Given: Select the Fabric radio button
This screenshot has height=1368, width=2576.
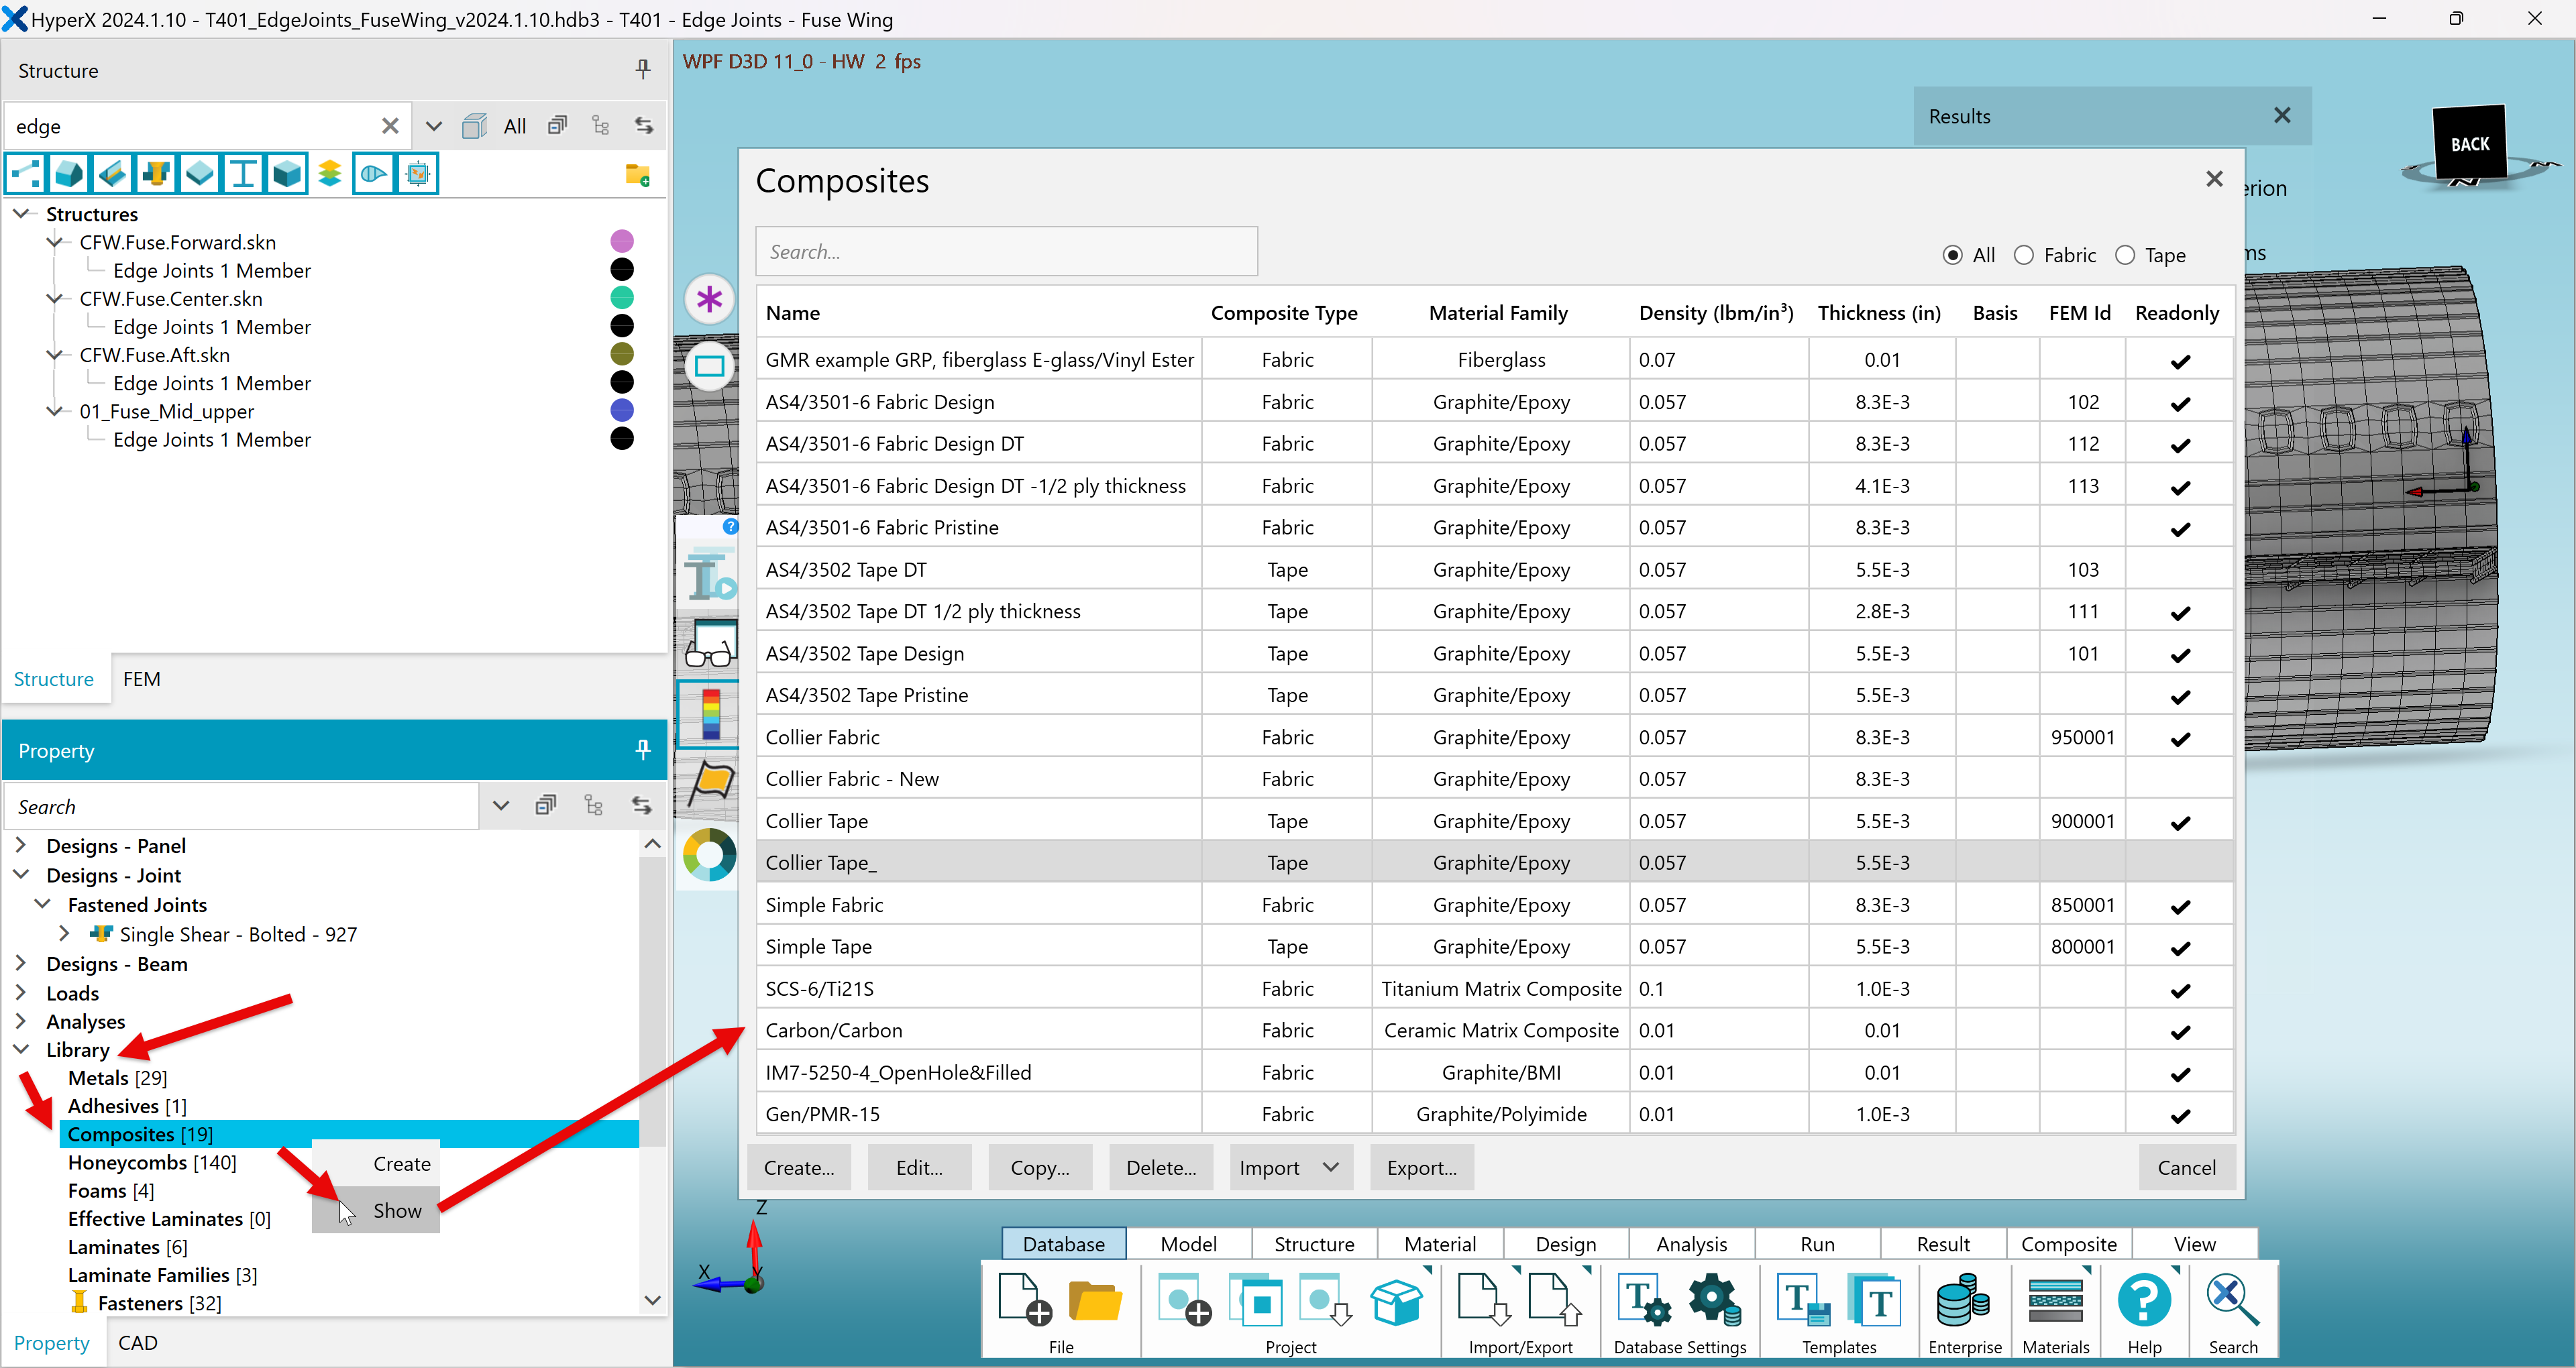Looking at the screenshot, I should pyautogui.click(x=2024, y=255).
